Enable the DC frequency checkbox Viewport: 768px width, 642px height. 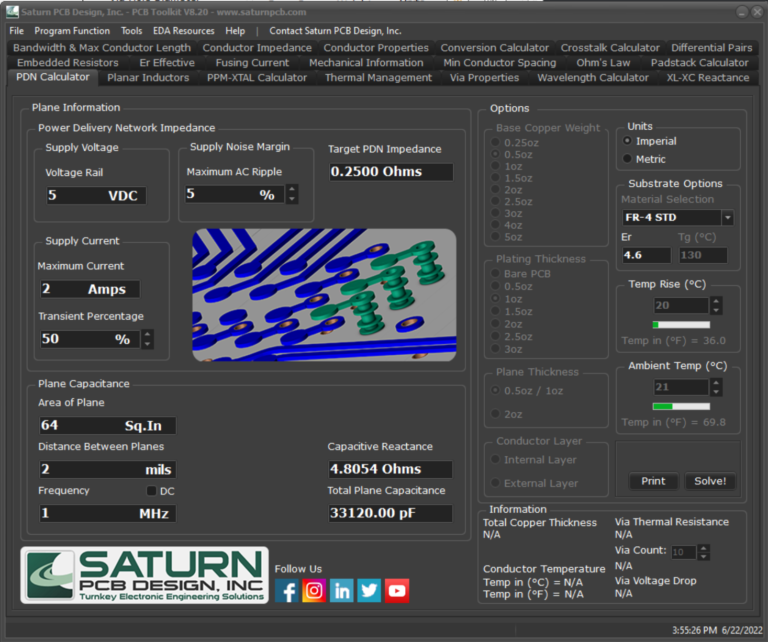point(152,491)
